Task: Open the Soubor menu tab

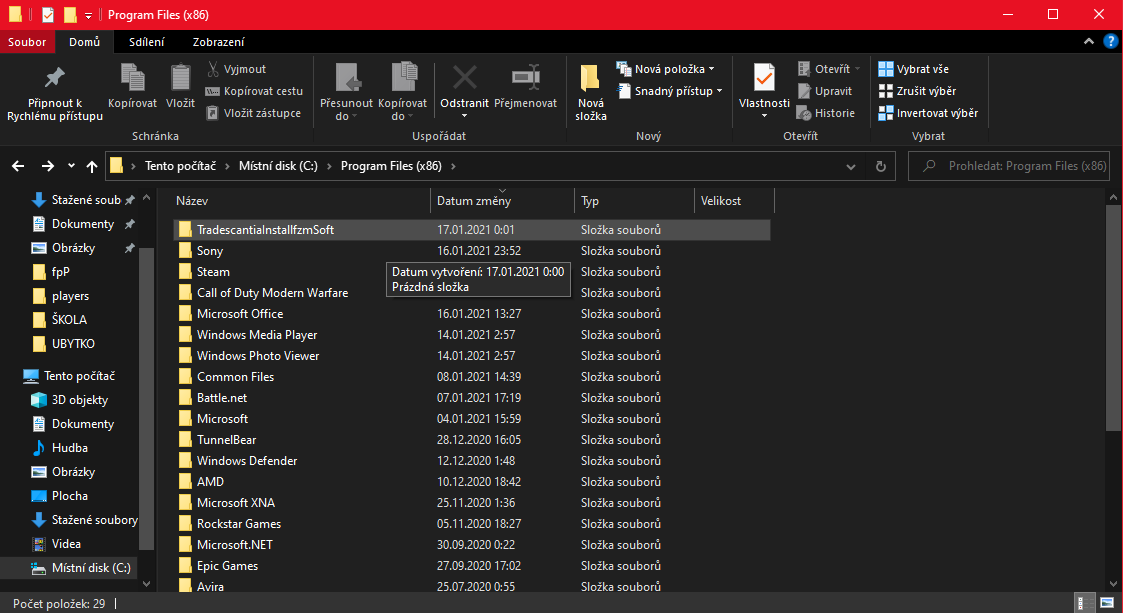Action: (27, 42)
